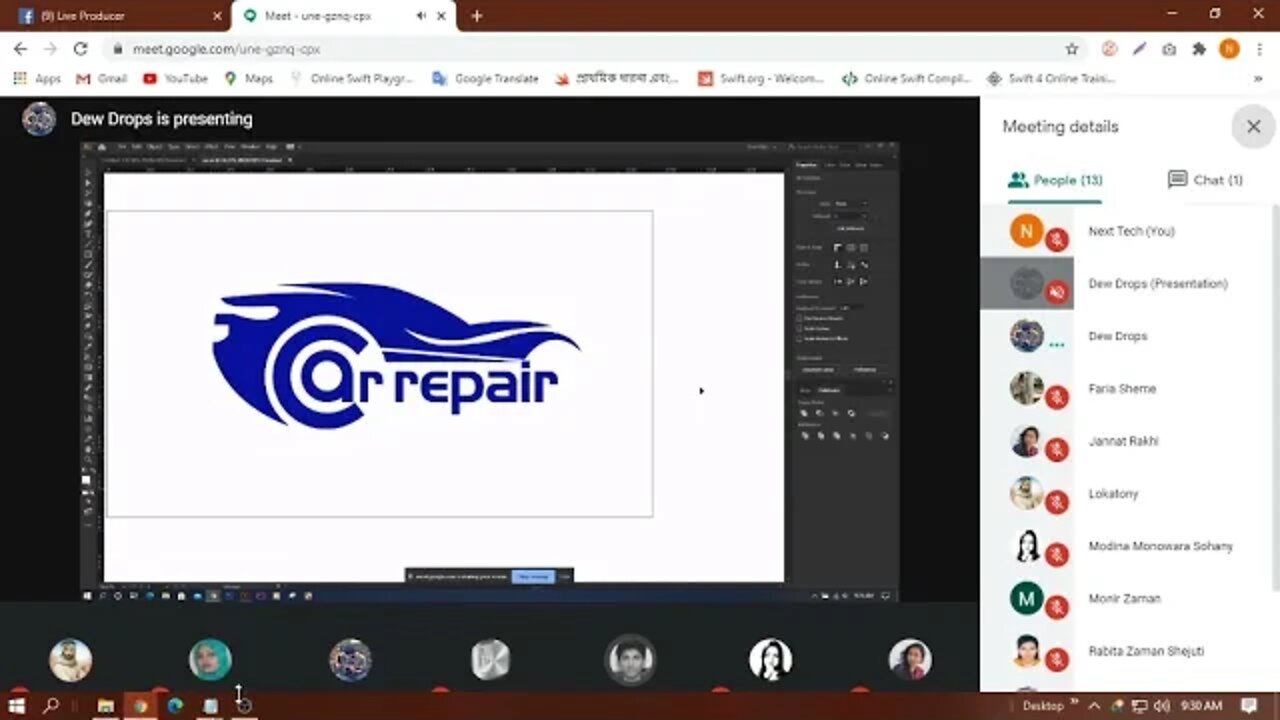
Task: Click Faria Sheme profile picture
Action: click(x=1026, y=388)
